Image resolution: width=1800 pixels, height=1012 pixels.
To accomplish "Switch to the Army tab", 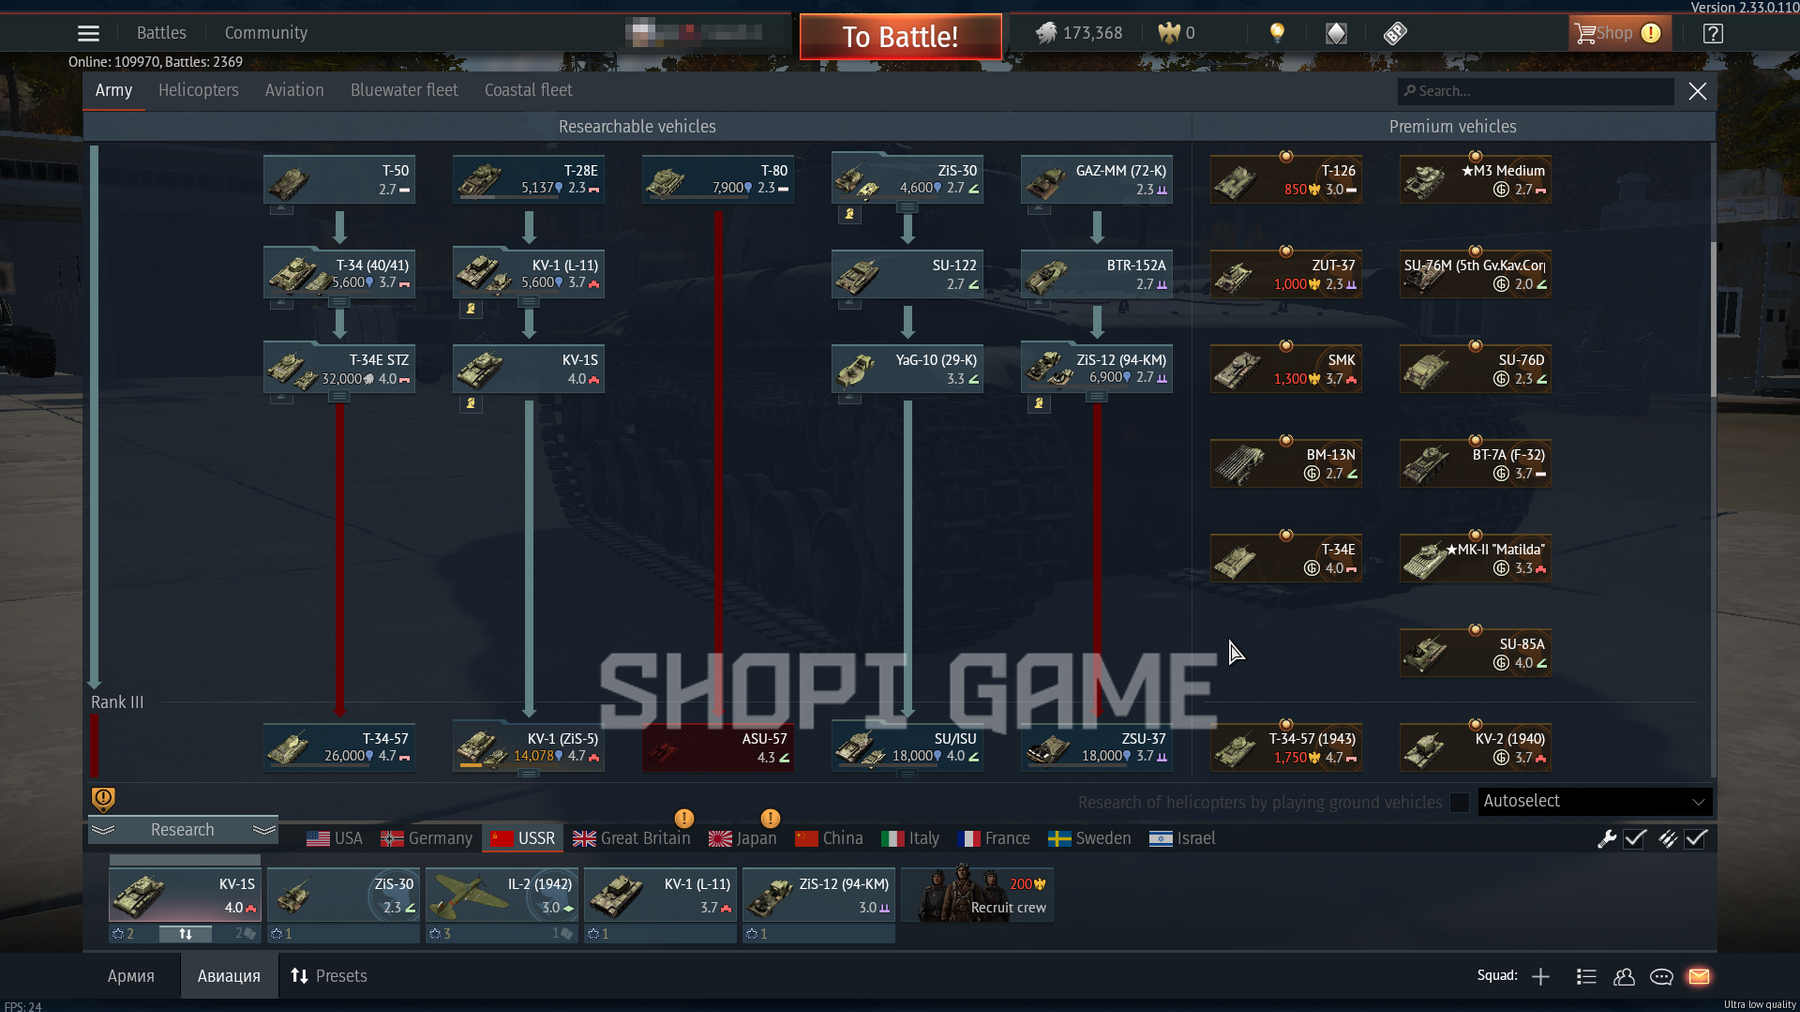I will (114, 90).
